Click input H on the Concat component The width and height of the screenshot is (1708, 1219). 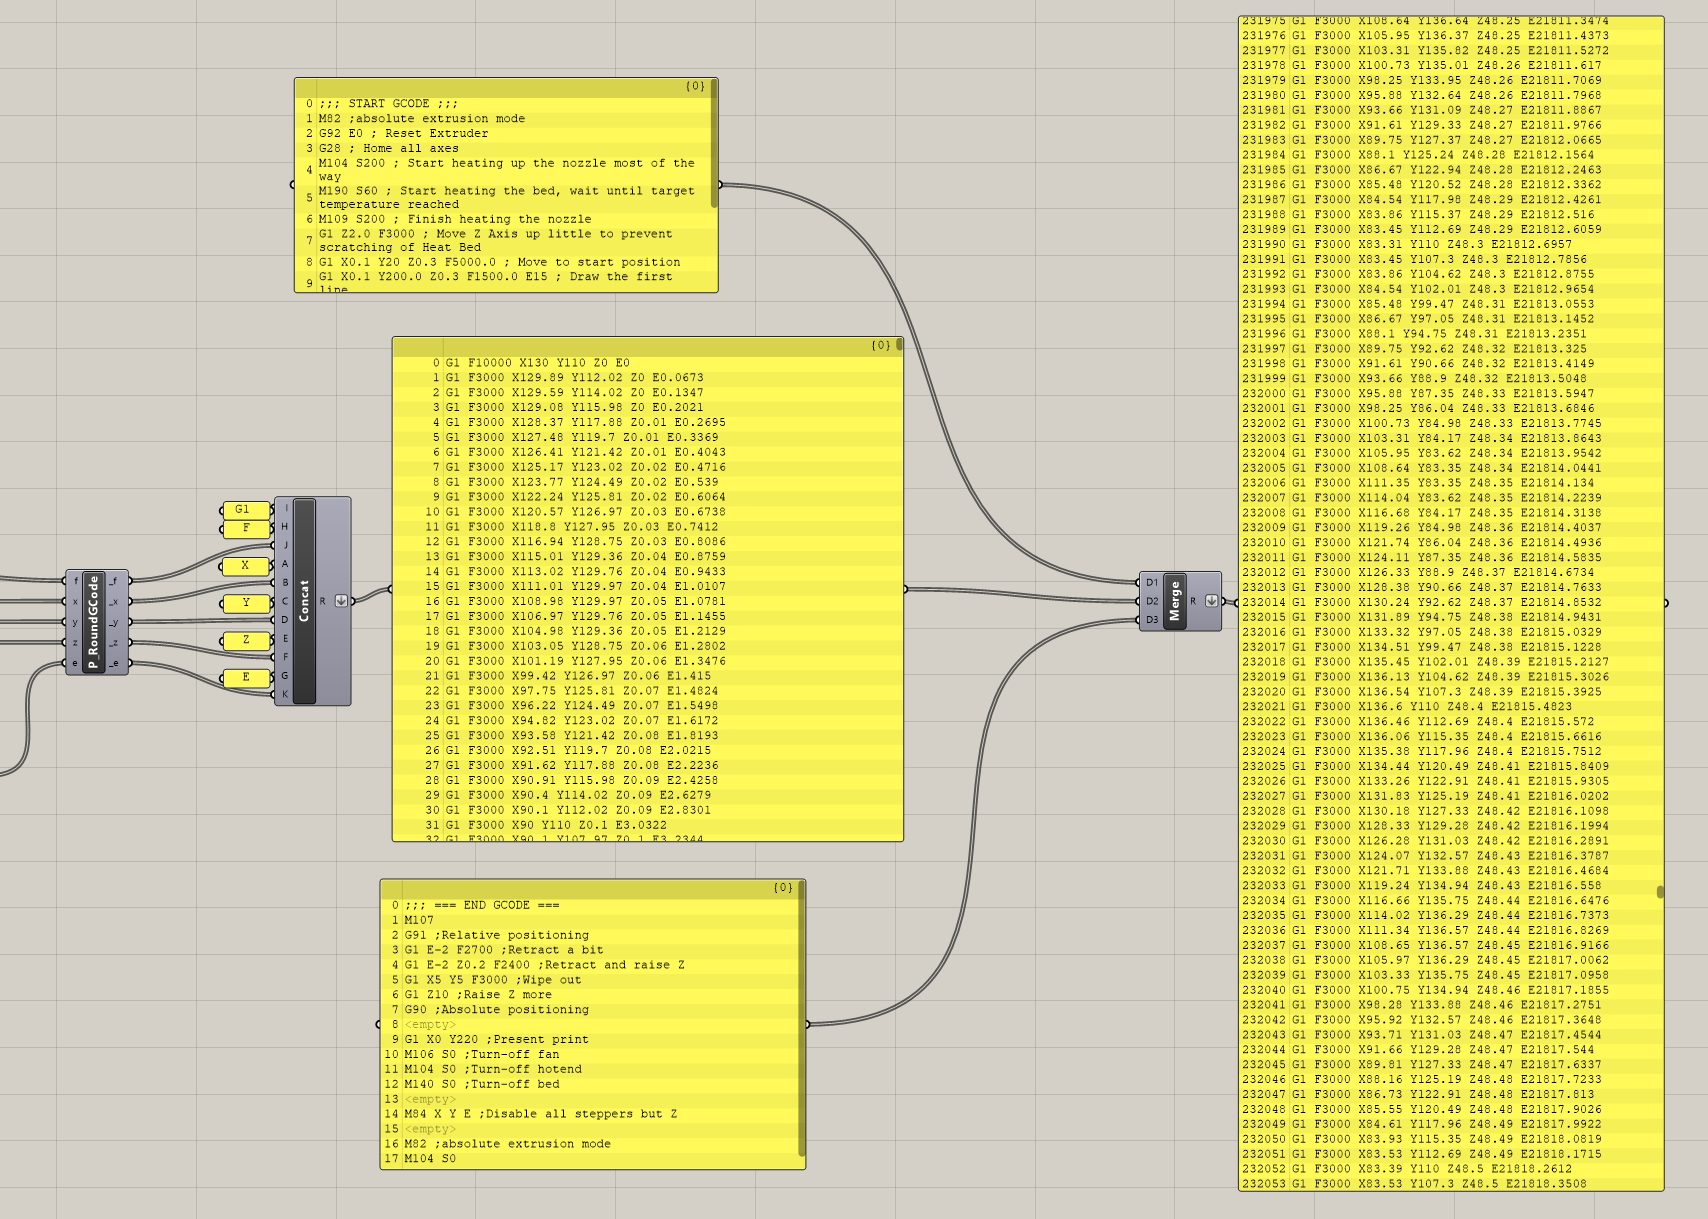285,527
